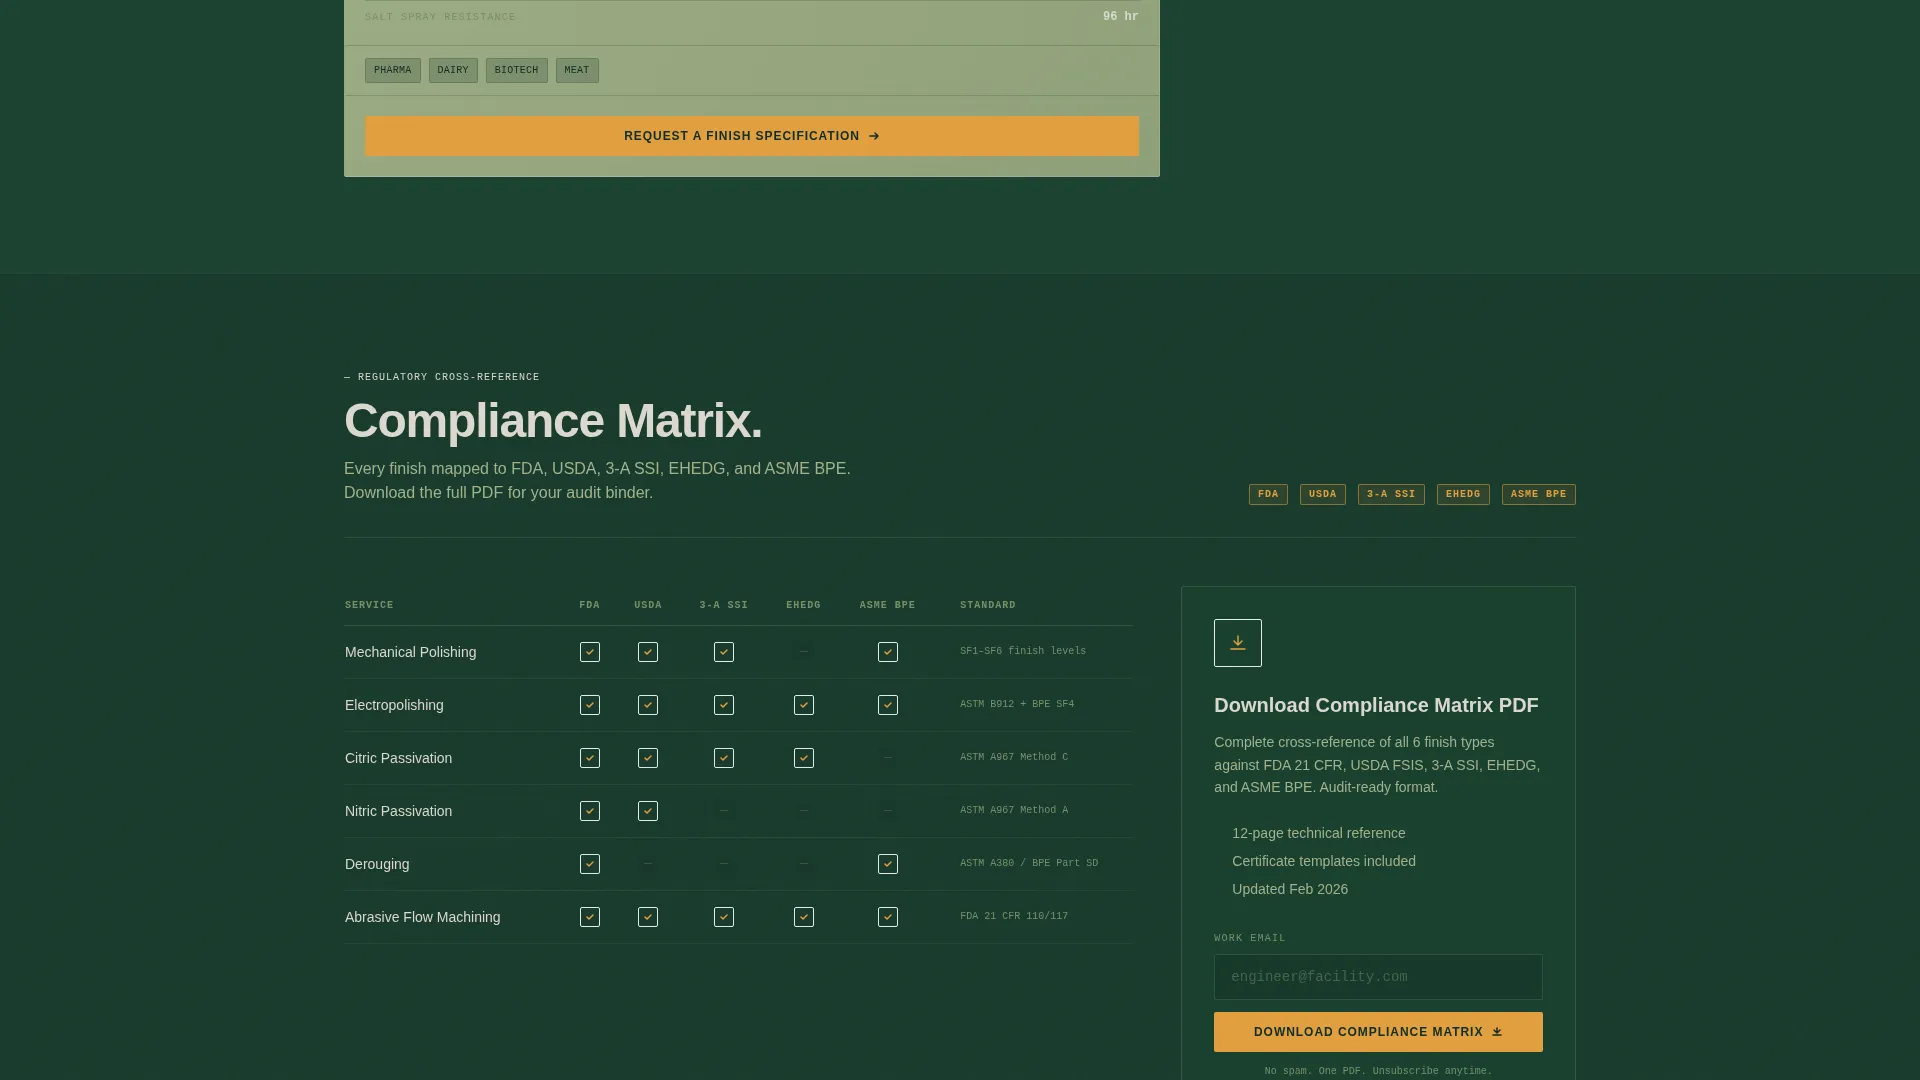Screen dimensions: 1920x1080
Task: Select the PHARMA industry tag
Action: [393, 70]
